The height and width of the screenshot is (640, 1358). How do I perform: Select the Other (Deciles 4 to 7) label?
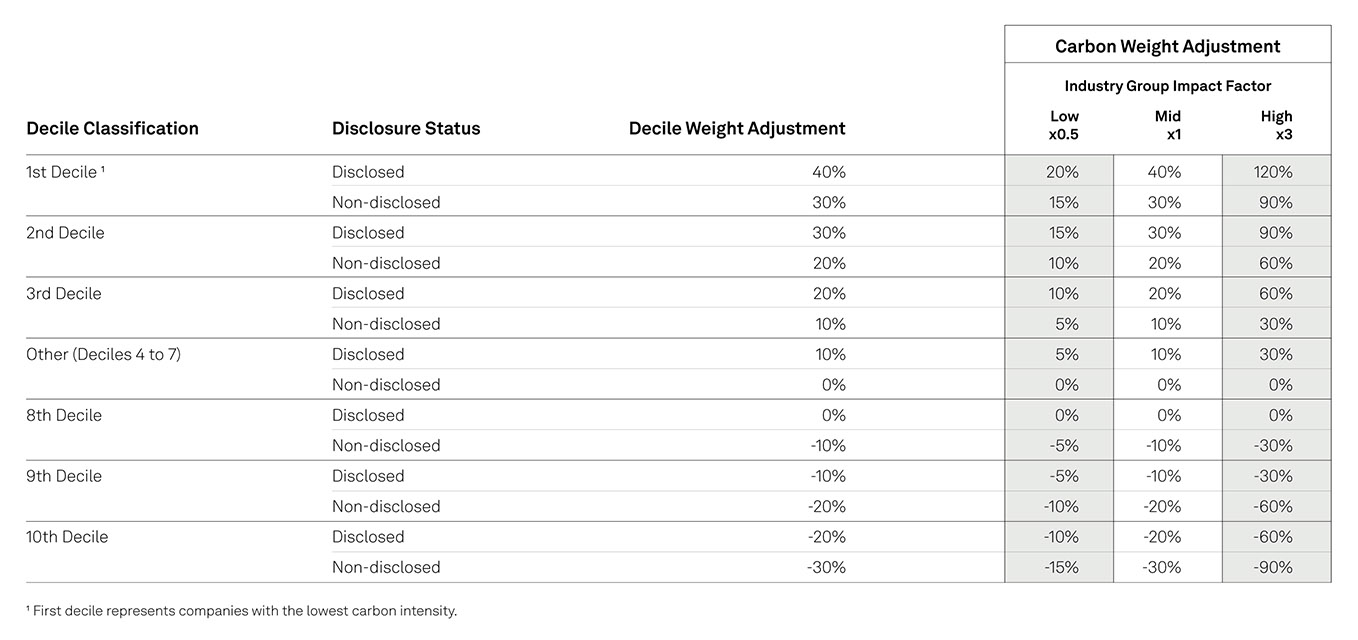click(103, 354)
